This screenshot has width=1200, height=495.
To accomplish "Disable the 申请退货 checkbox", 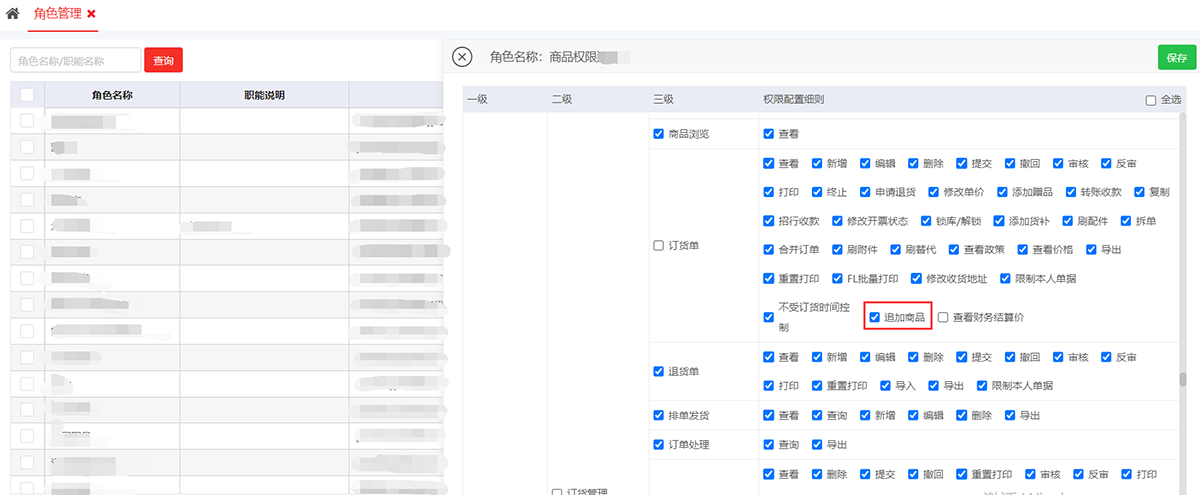I will point(866,191).
